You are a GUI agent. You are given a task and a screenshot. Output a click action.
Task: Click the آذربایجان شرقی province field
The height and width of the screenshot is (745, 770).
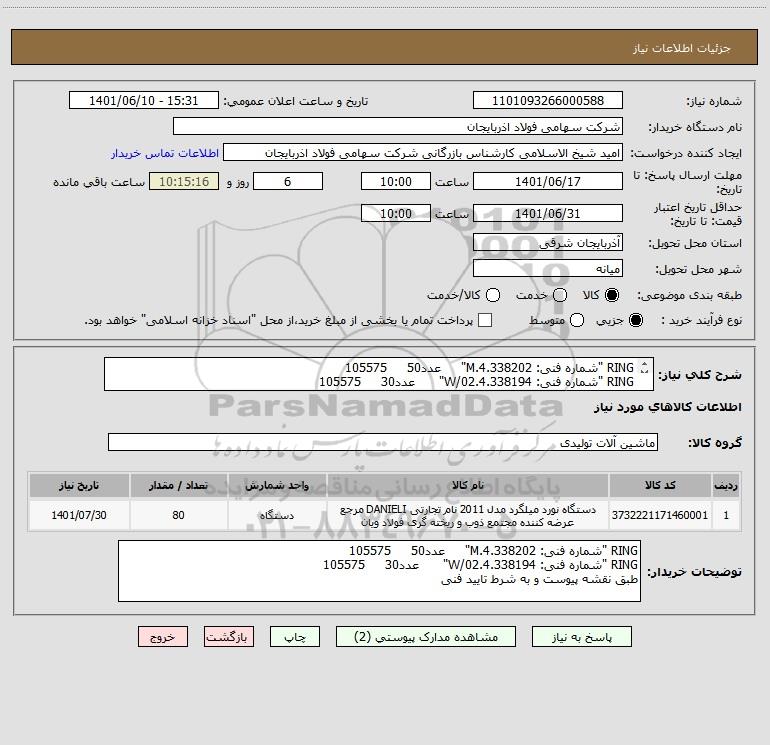[548, 242]
